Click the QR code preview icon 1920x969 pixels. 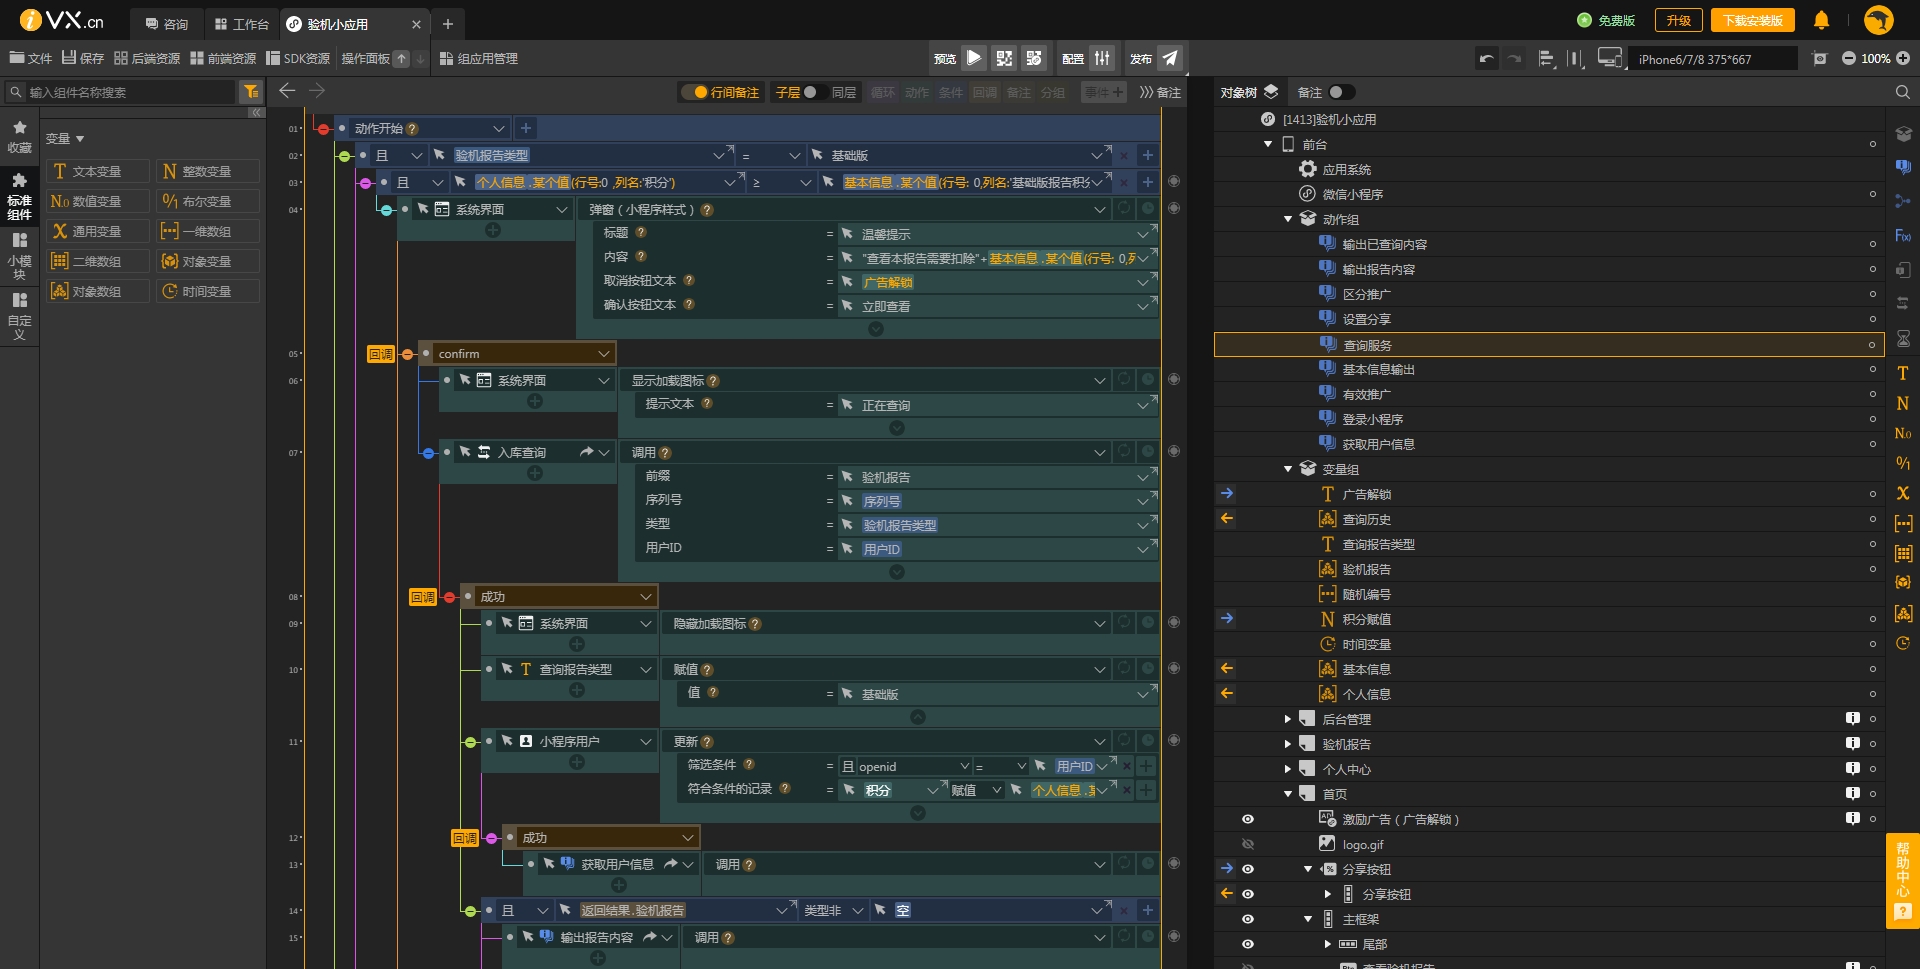pyautogui.click(x=1004, y=58)
